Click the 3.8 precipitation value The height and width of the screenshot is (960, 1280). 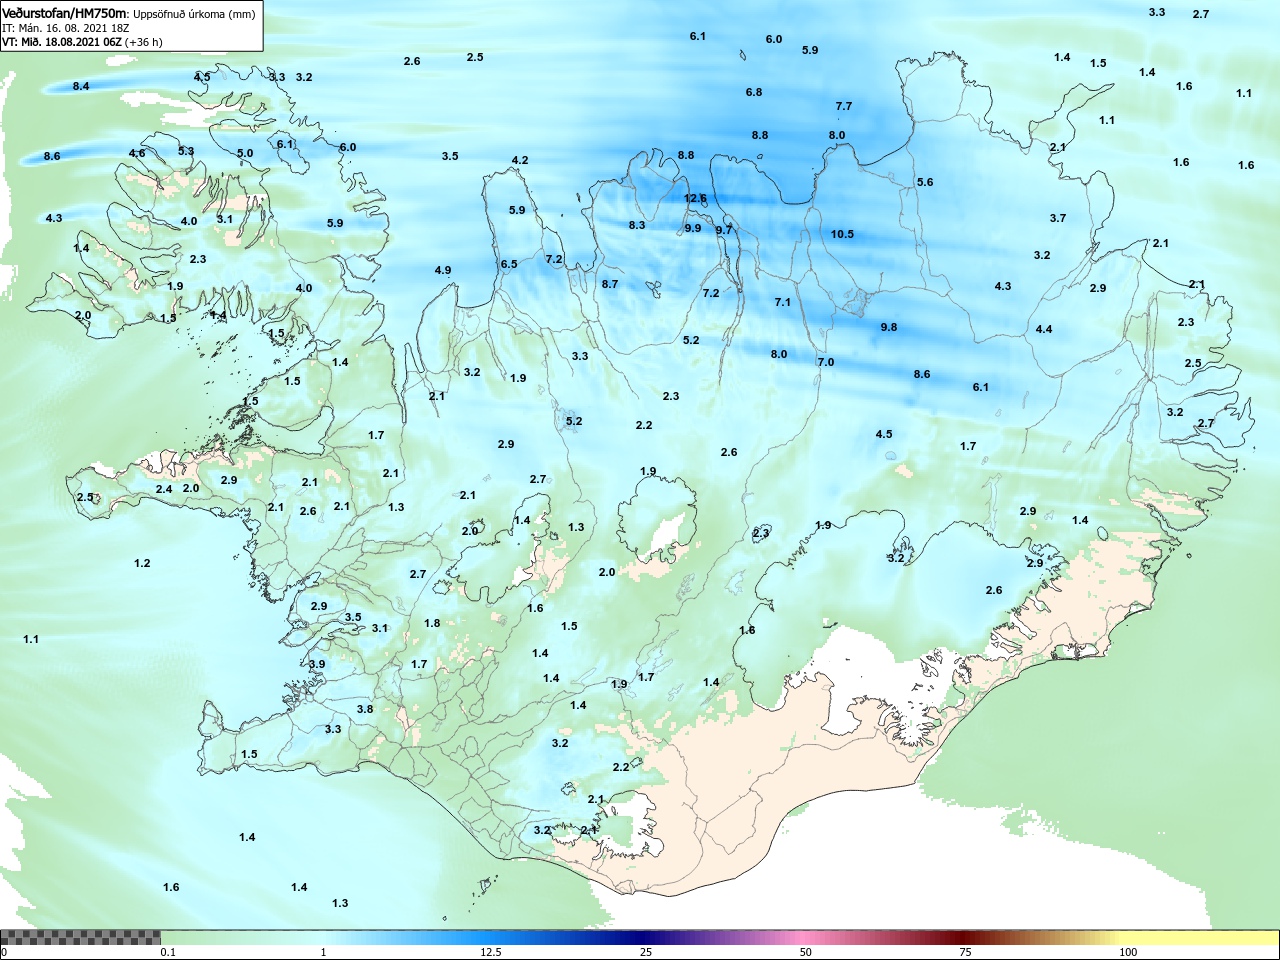click(365, 709)
